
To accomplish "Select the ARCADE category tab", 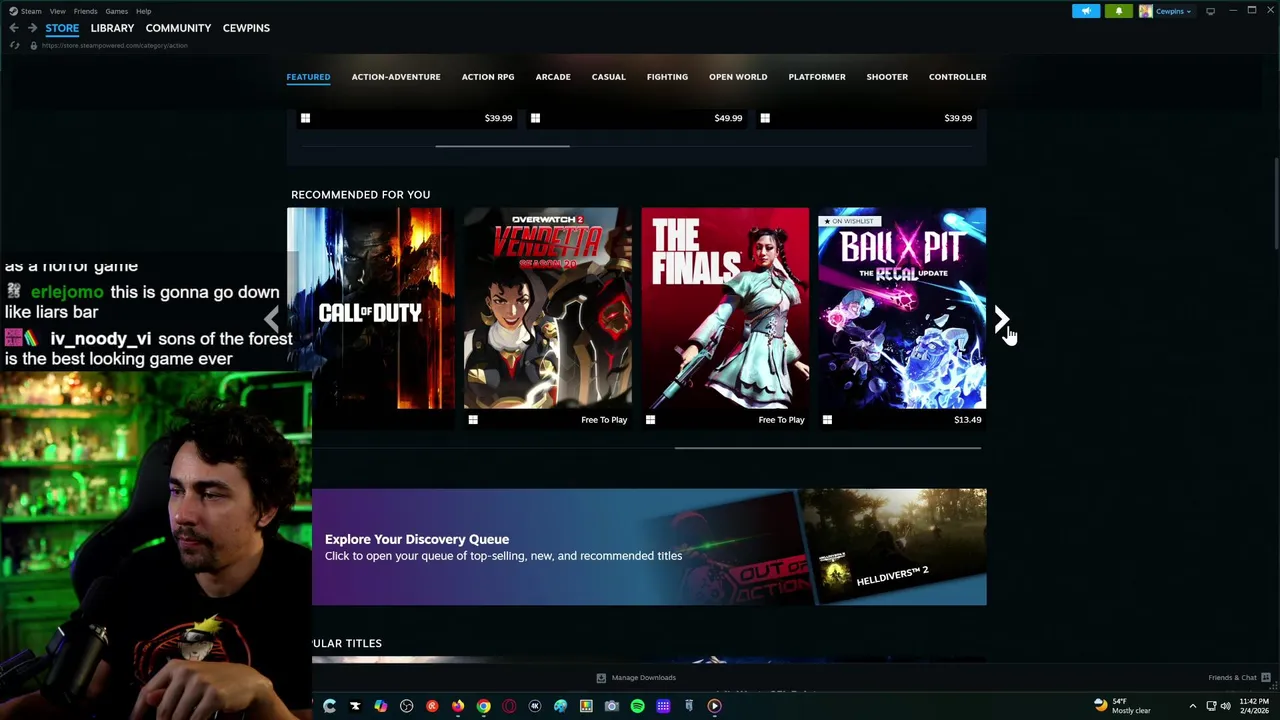I will [x=553, y=77].
